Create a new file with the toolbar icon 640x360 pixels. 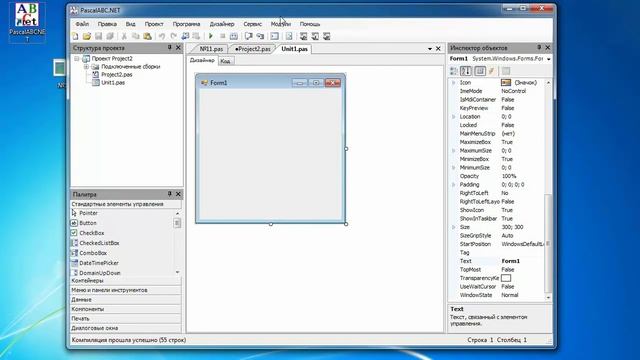75,36
